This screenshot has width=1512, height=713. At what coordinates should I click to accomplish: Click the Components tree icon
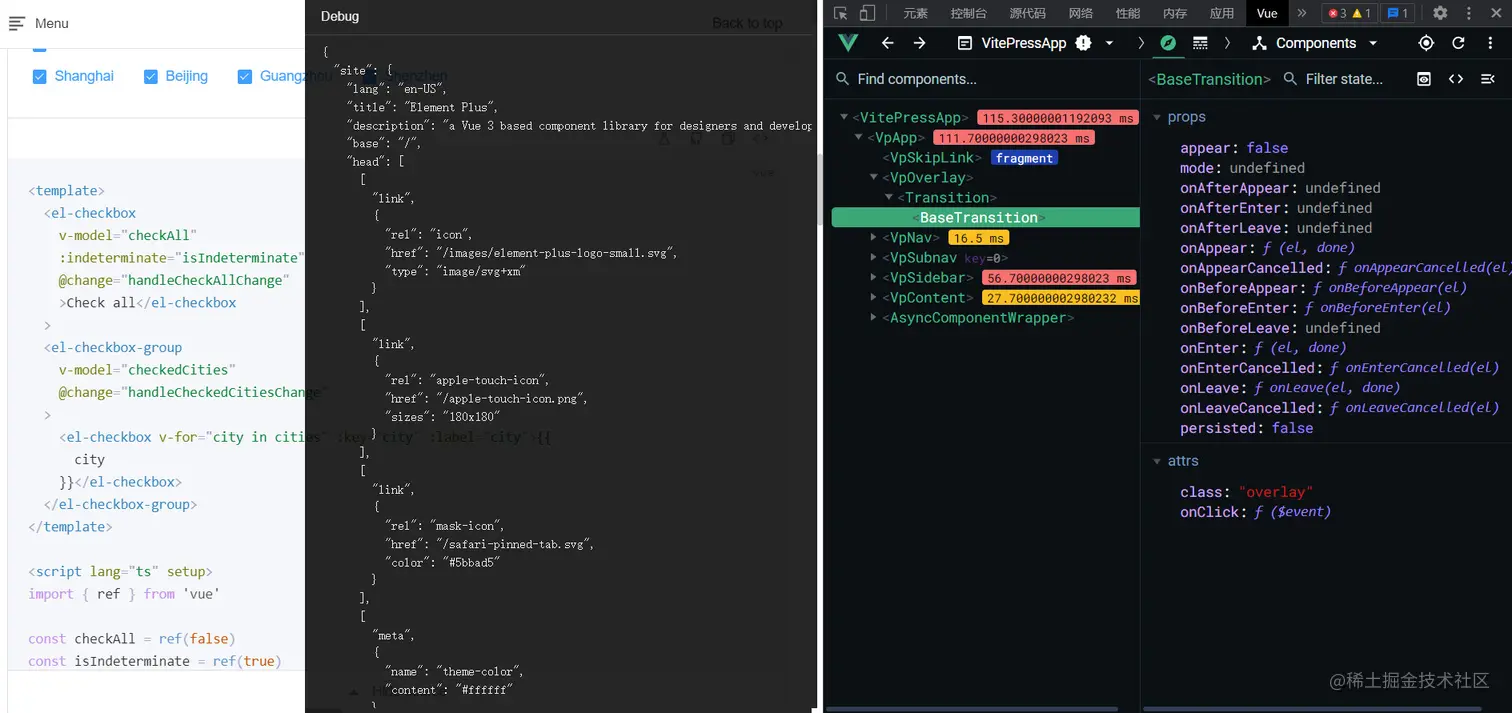point(1259,43)
